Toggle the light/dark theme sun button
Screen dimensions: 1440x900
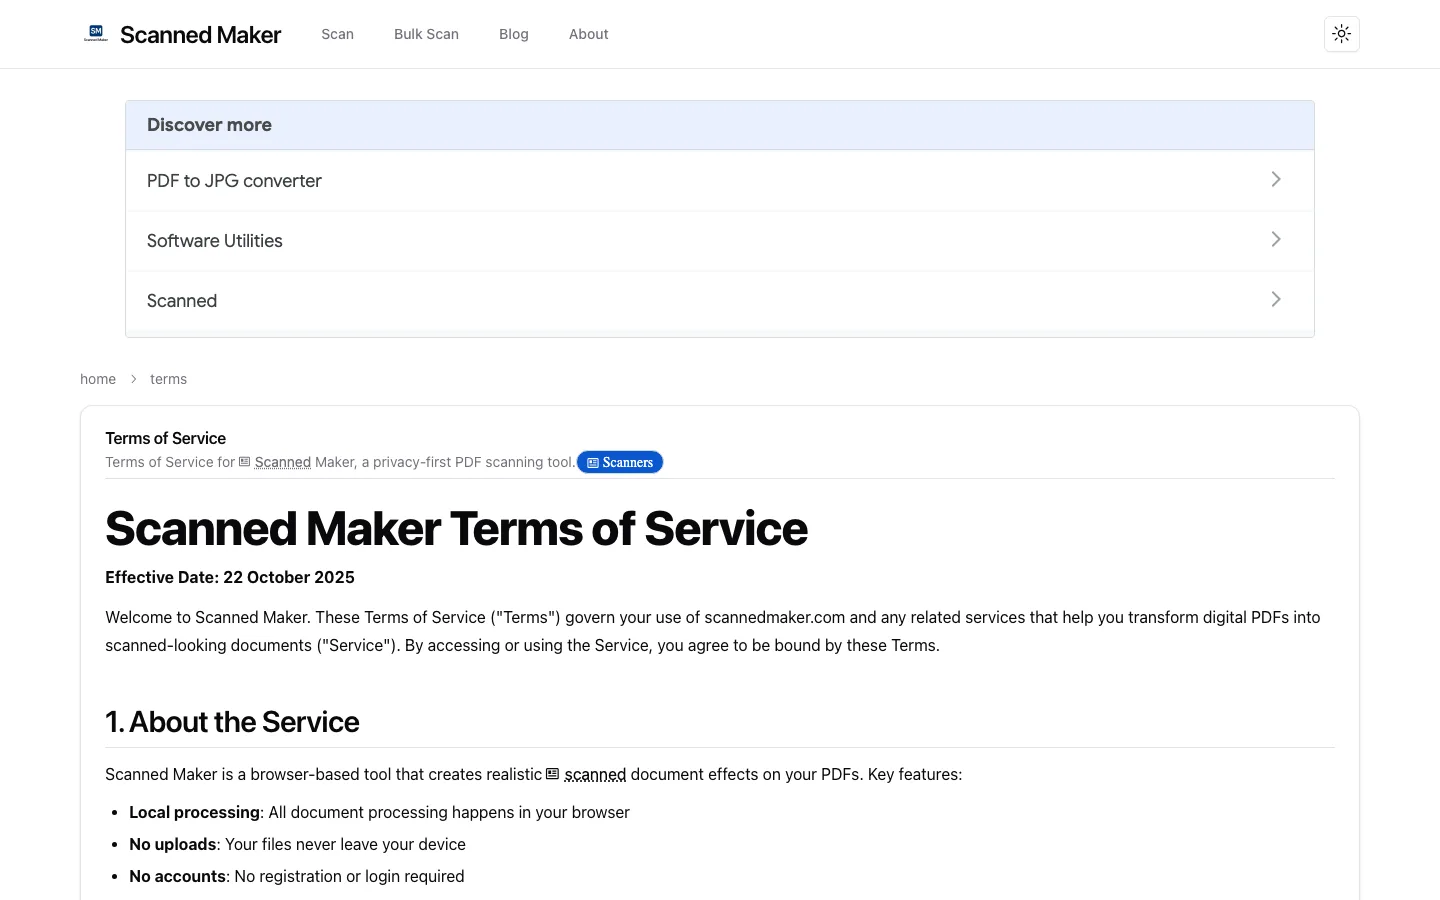tap(1341, 34)
